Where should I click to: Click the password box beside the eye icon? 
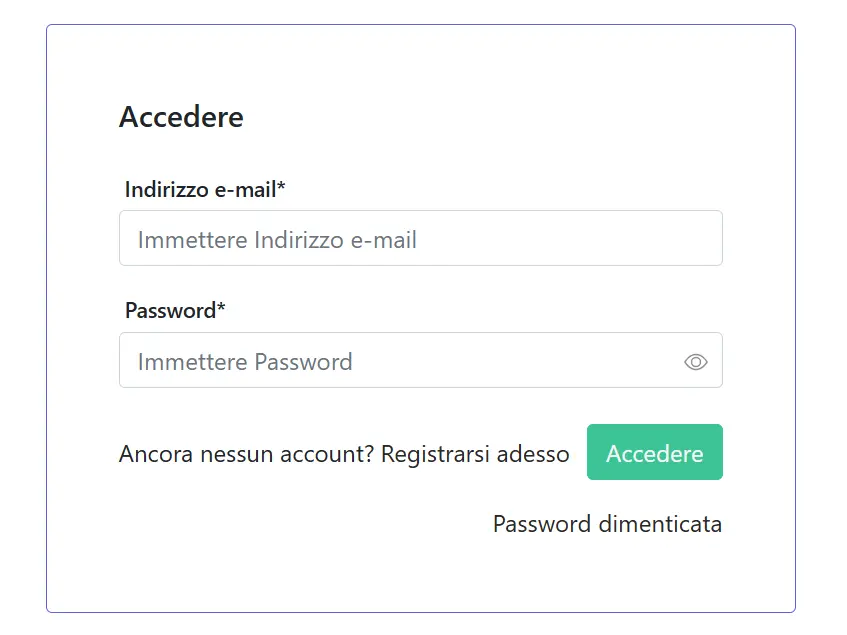click(x=513, y=360)
